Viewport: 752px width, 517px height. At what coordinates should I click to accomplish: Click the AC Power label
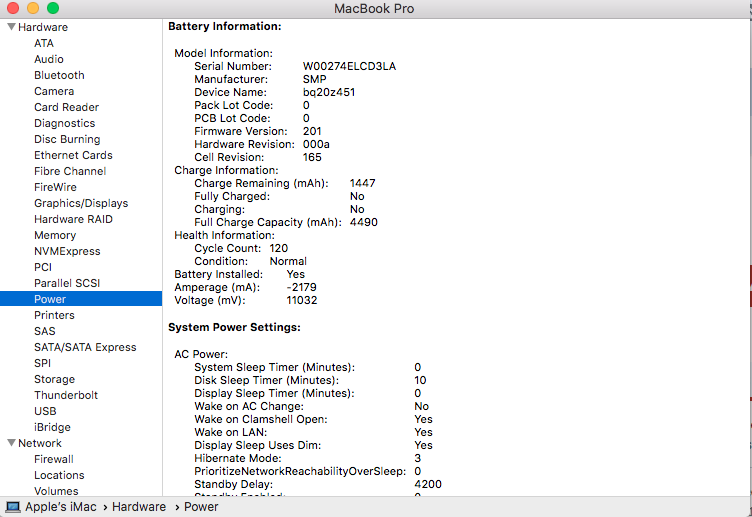click(201, 354)
